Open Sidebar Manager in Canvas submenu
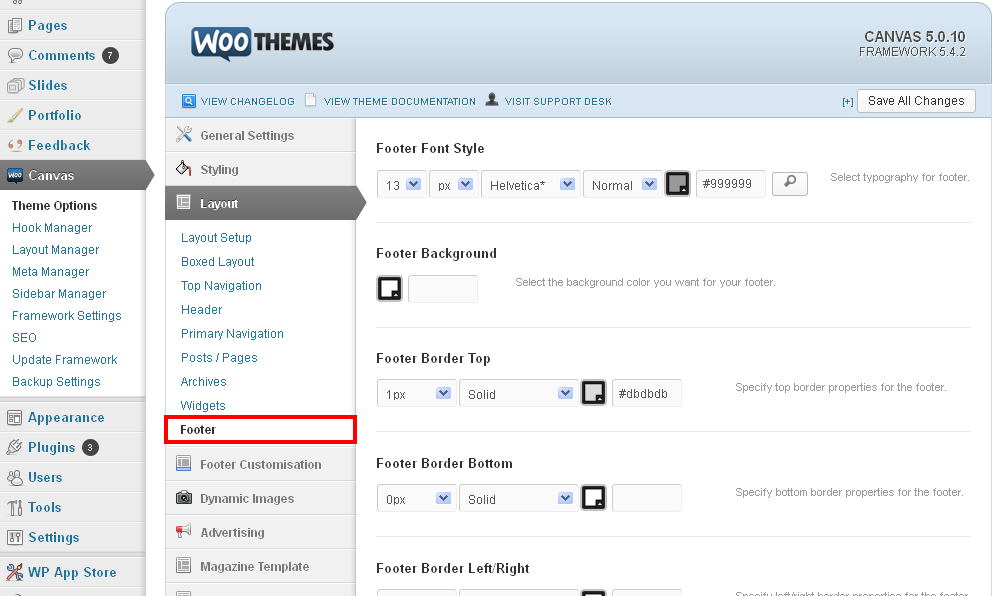This screenshot has height=596, width=998. point(59,294)
